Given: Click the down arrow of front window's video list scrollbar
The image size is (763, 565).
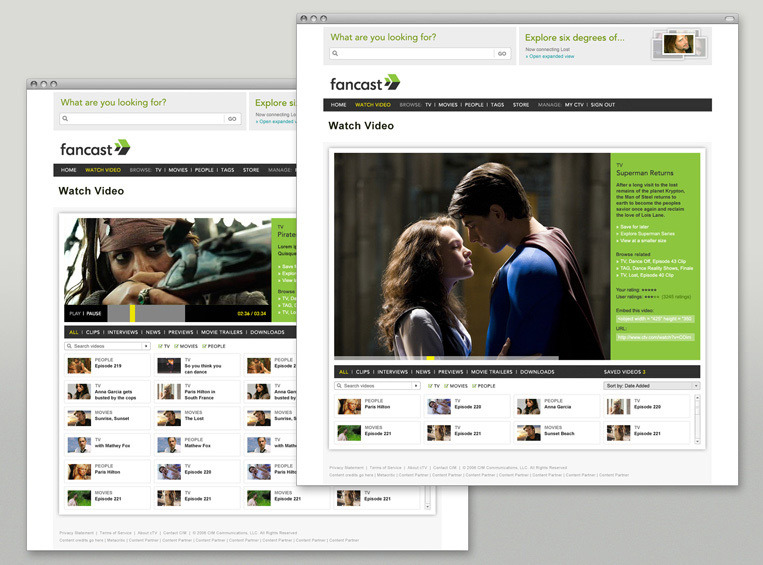Looking at the screenshot, I should 697,441.
